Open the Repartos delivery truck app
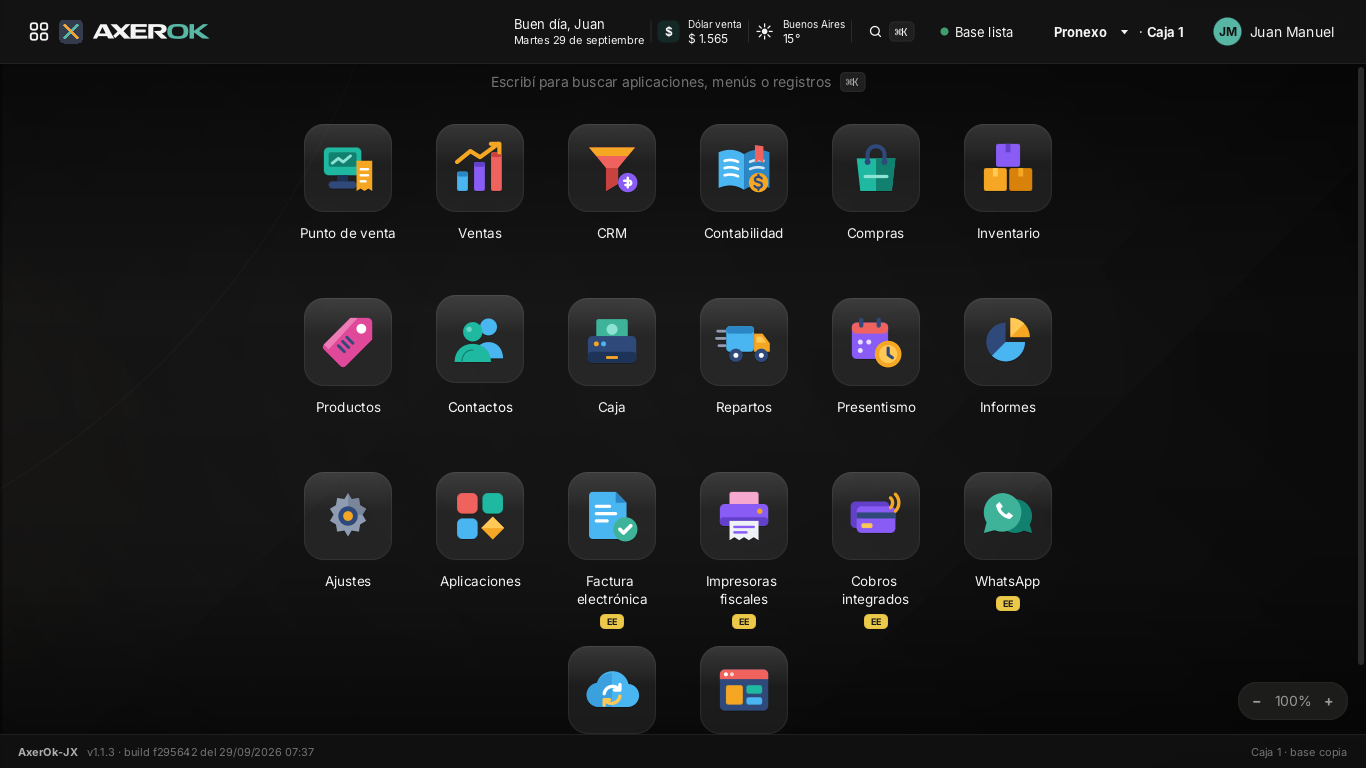The width and height of the screenshot is (1366, 768). pos(744,342)
